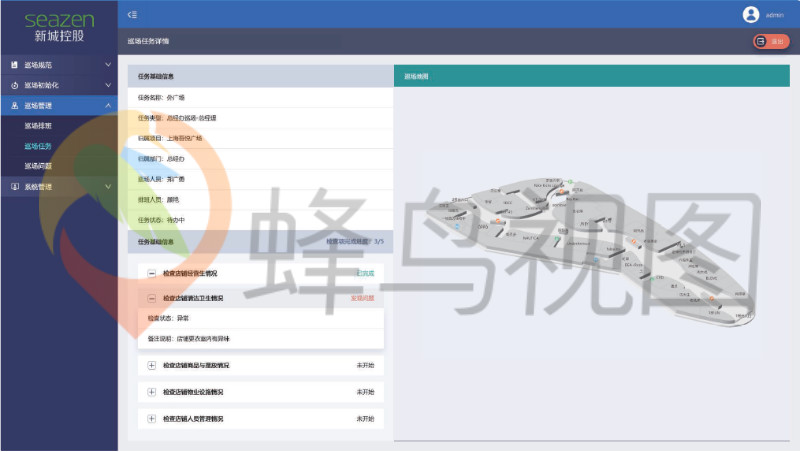Click the 归属项目 上海 plaza row
Viewport: 800px width, 452px height.
[x=260, y=138]
